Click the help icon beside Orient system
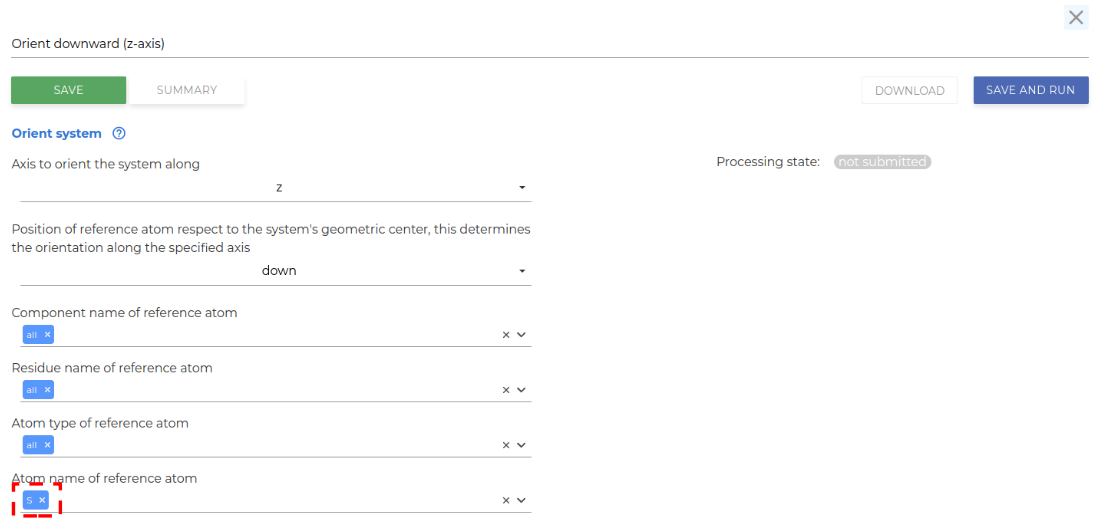1102x529 pixels. pyautogui.click(x=119, y=133)
